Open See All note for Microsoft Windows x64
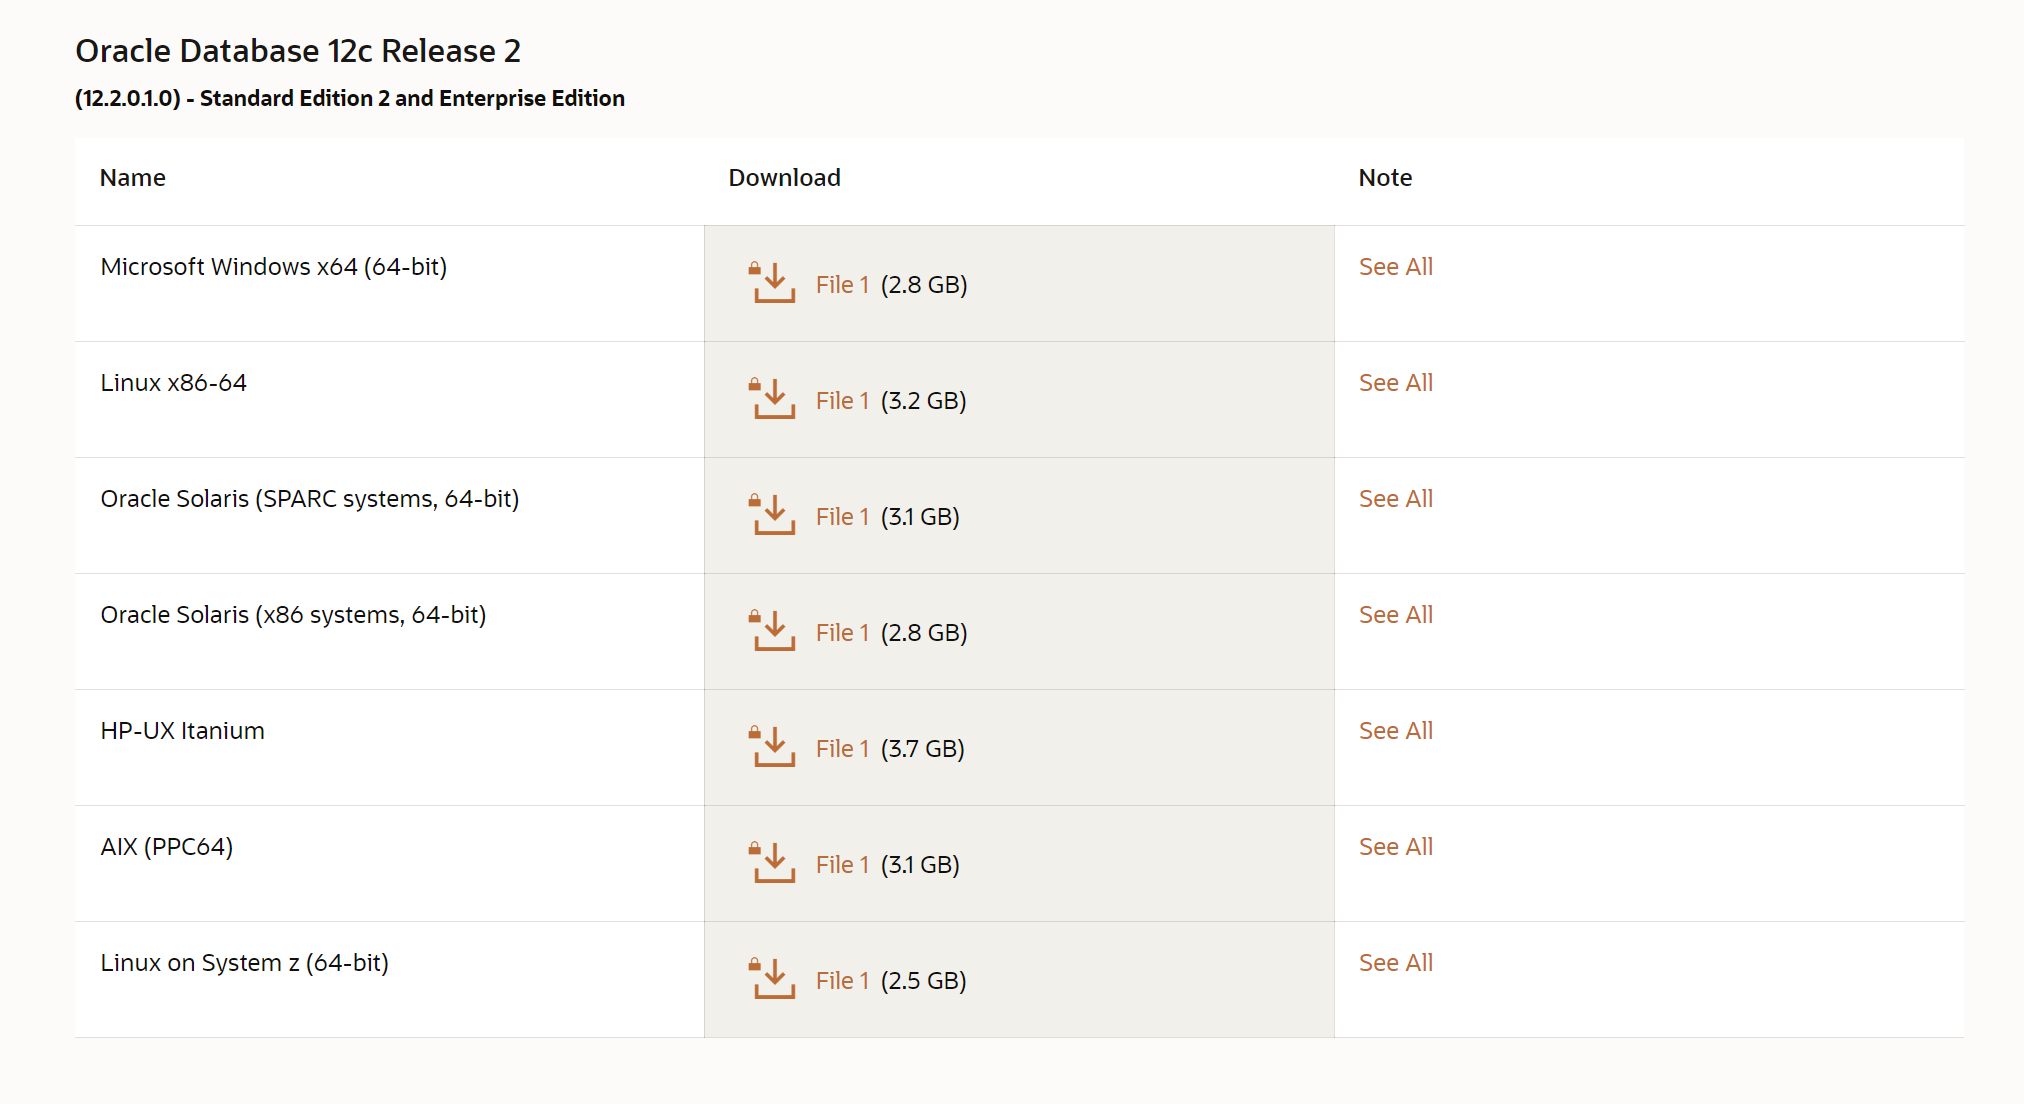 click(x=1396, y=267)
